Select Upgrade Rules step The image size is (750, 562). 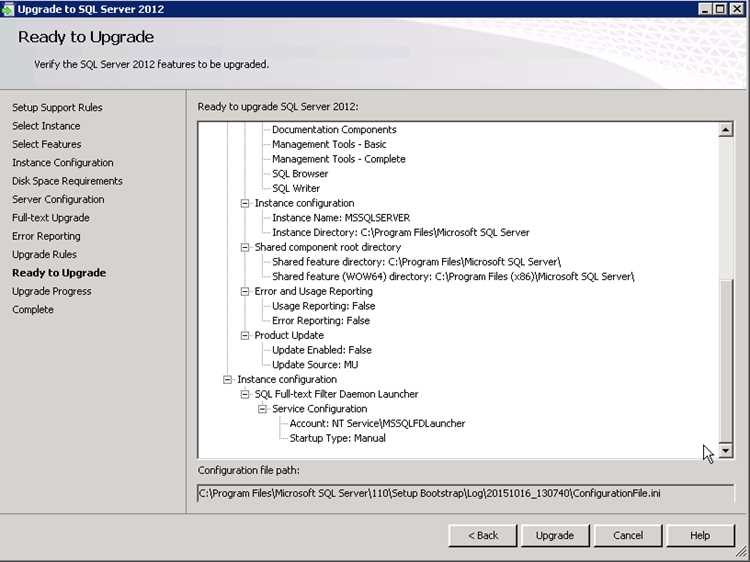(x=44, y=254)
